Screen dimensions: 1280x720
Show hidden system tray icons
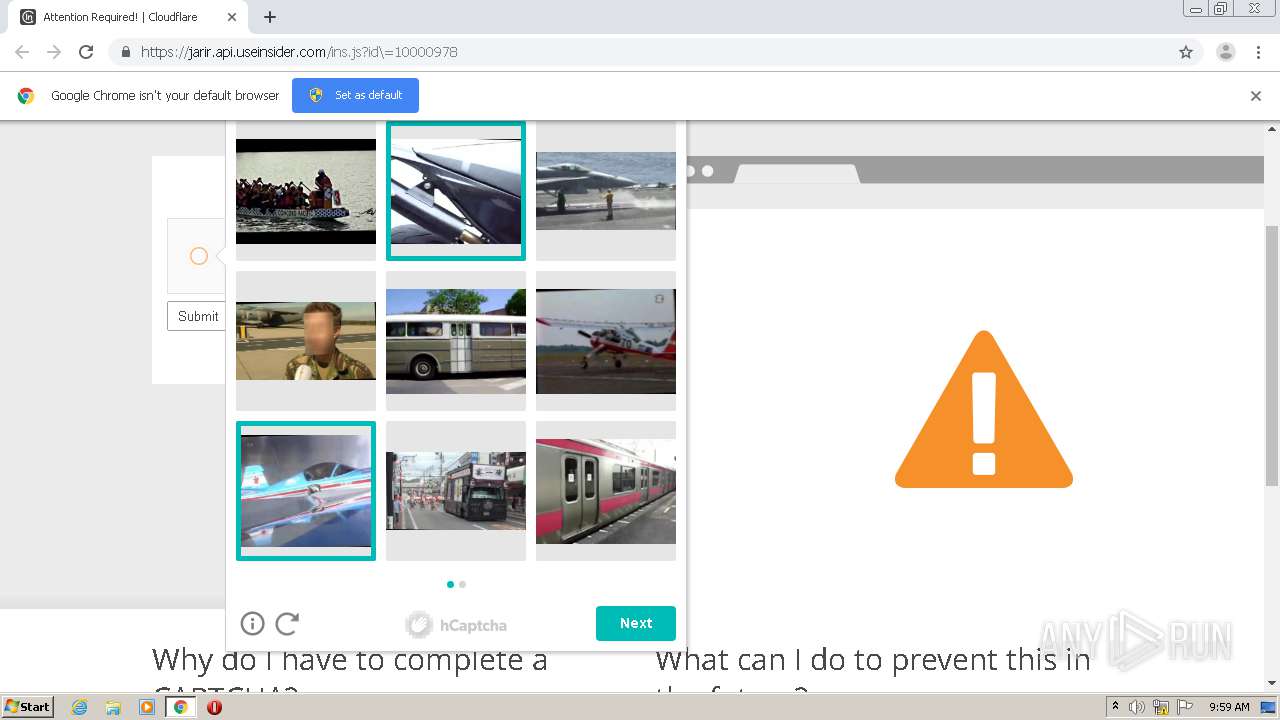pyautogui.click(x=1116, y=707)
